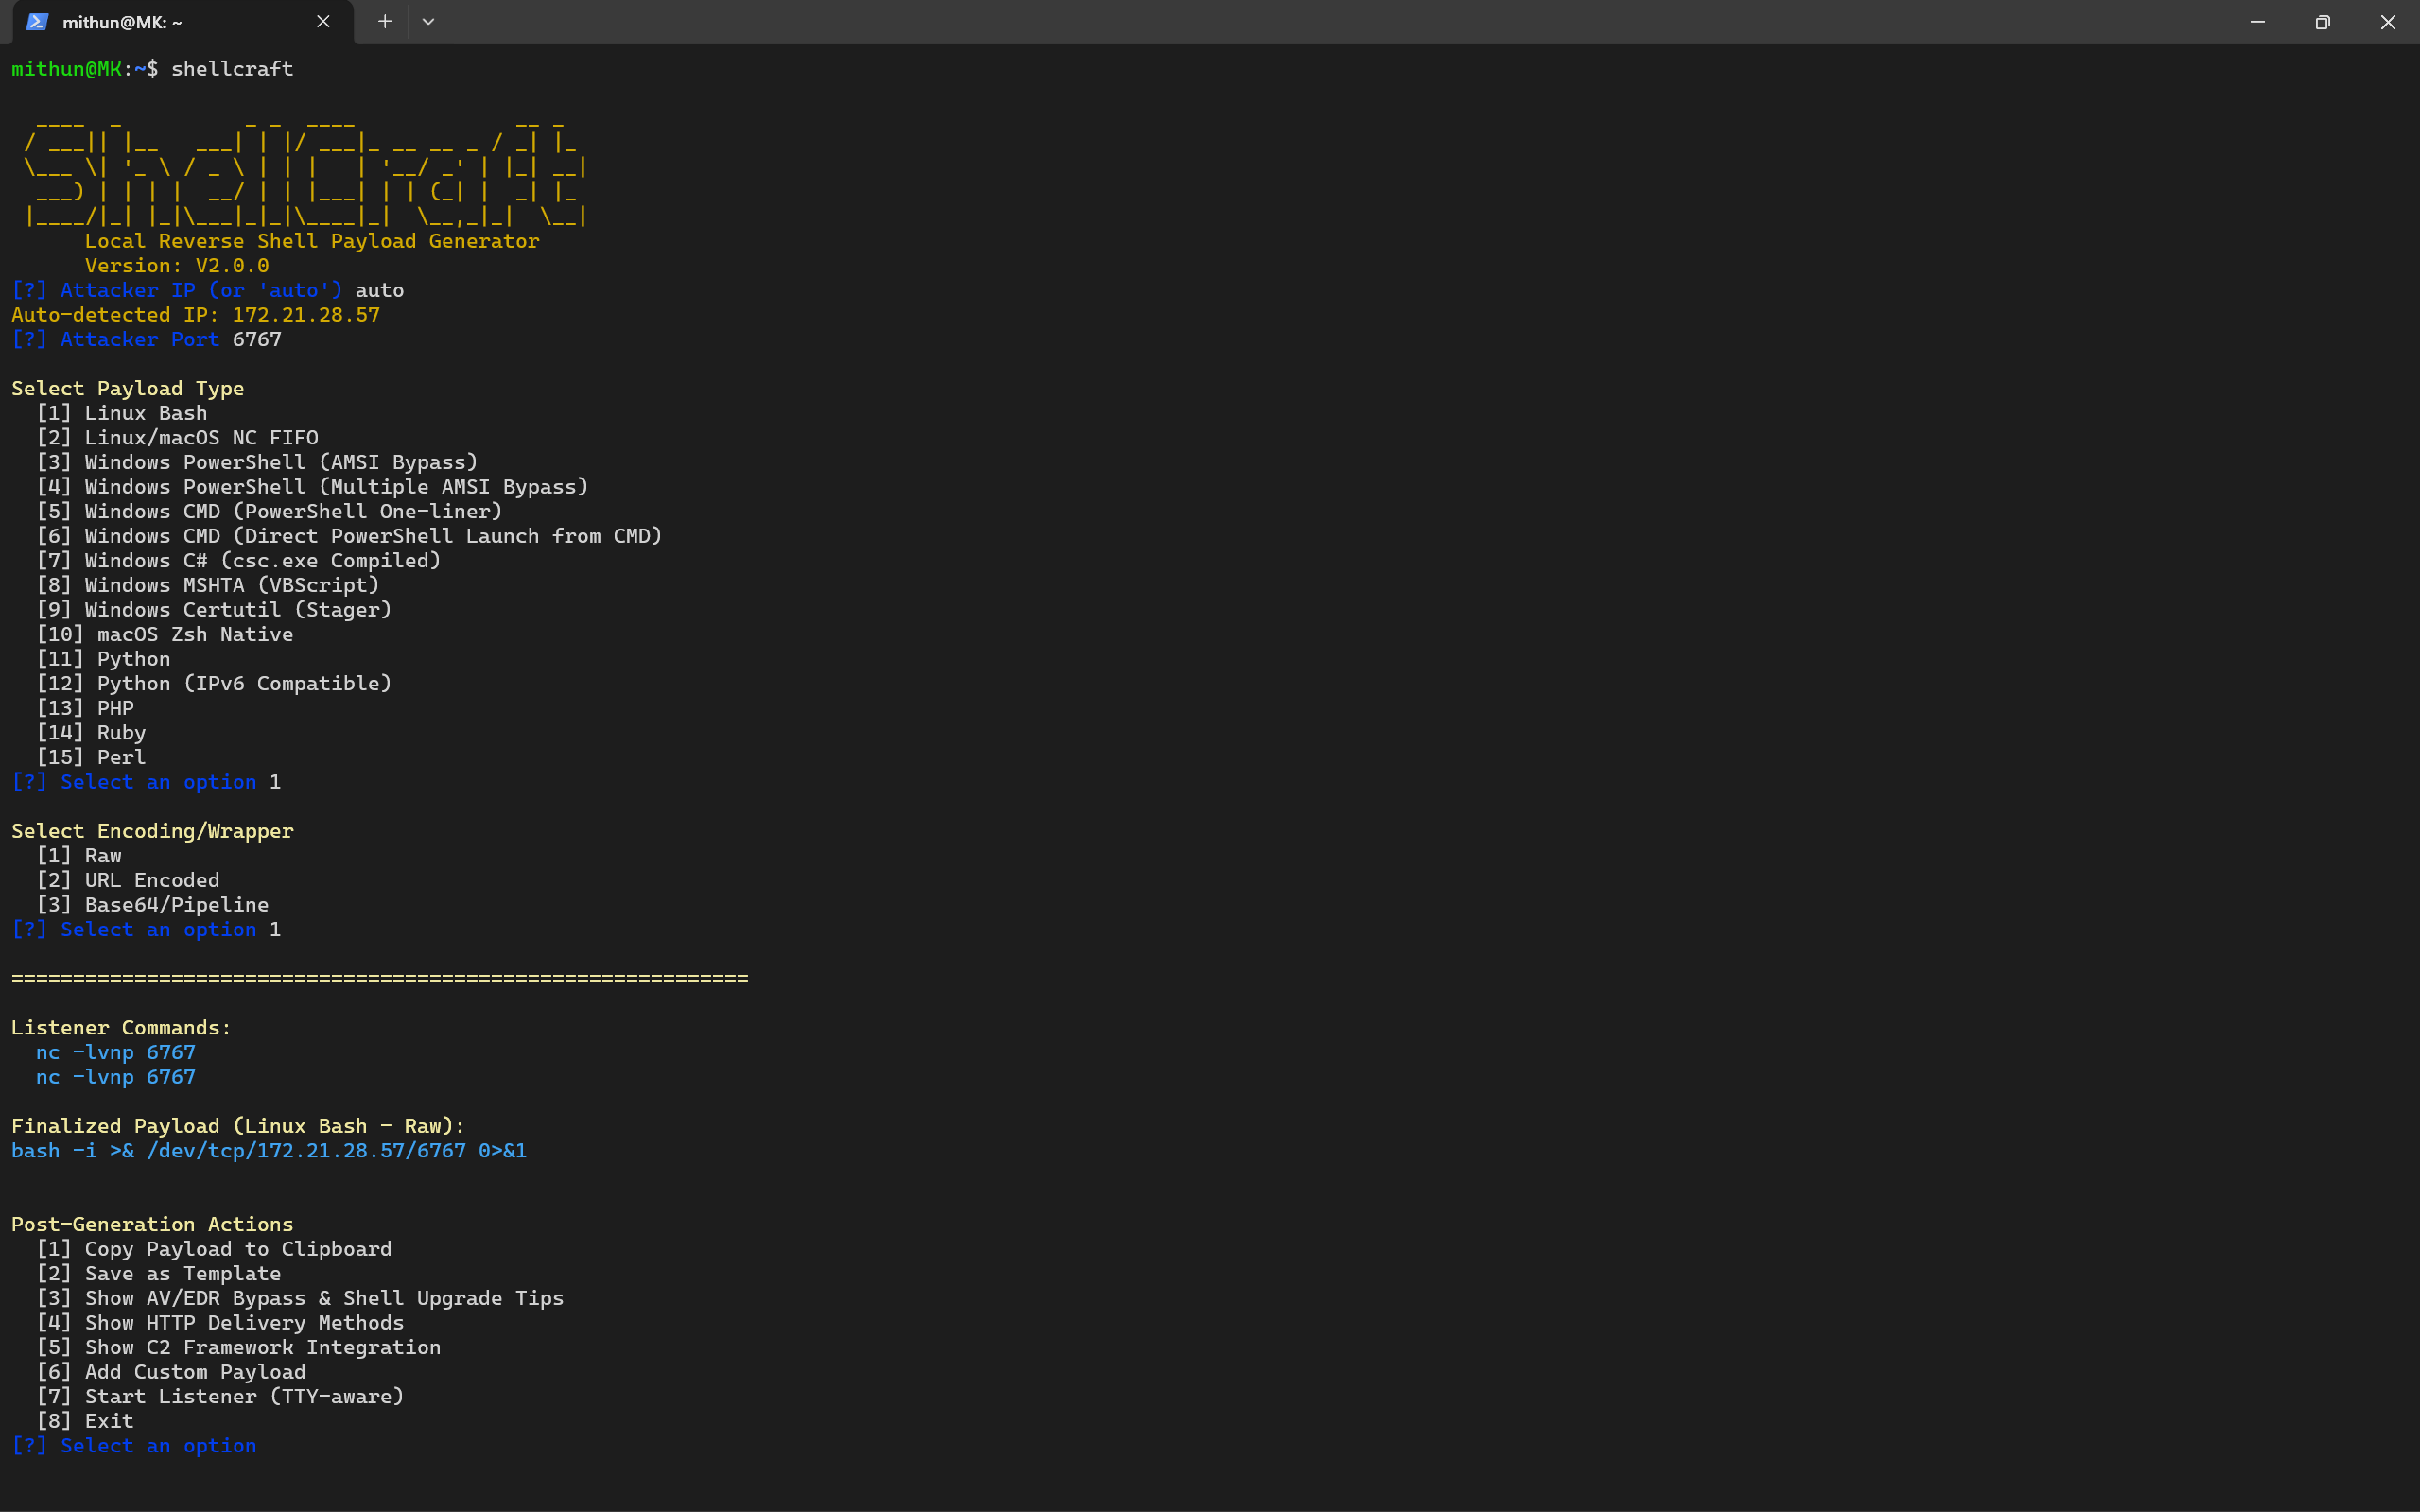Click Windows PowerShell (AMSI Bypass) entry

click(258, 463)
